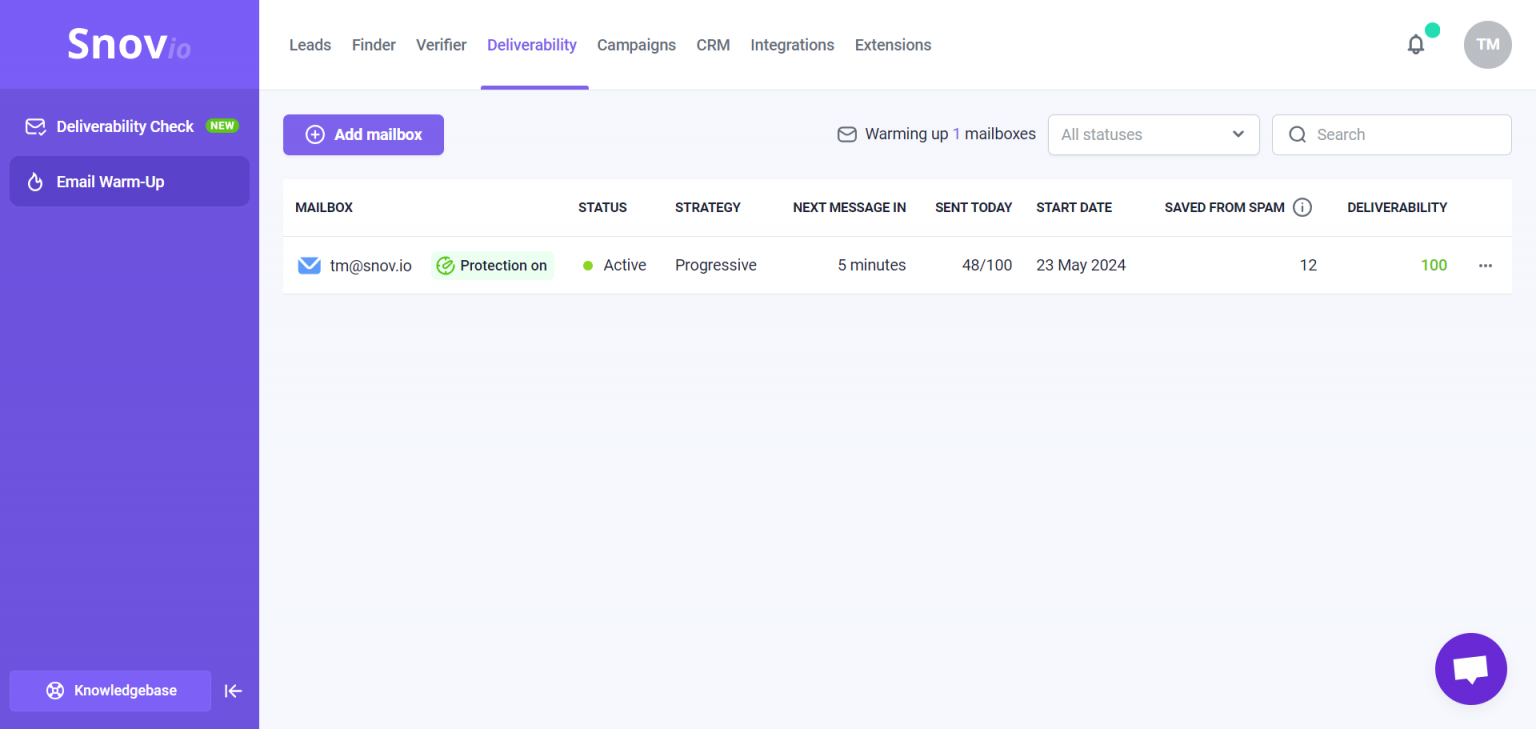The image size is (1536, 729).
Task: Click the 48/100 sent today value
Action: click(x=987, y=266)
